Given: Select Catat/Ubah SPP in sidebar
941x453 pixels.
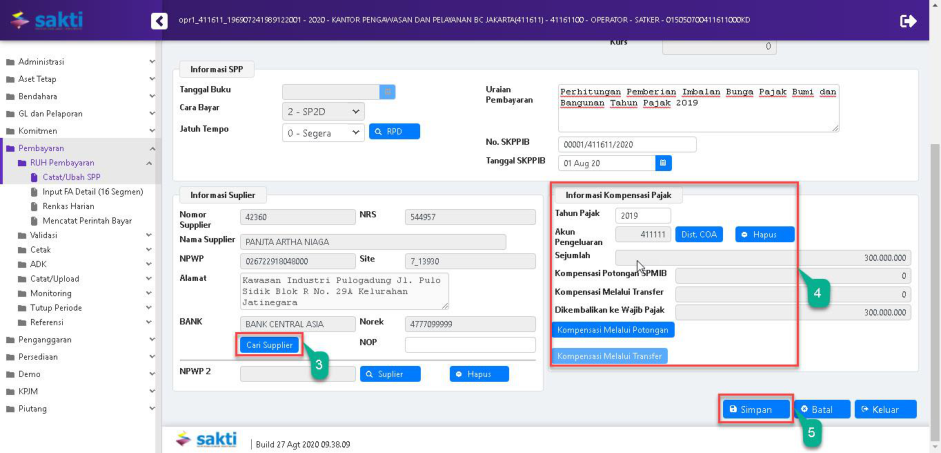Looking at the screenshot, I should click(x=71, y=177).
